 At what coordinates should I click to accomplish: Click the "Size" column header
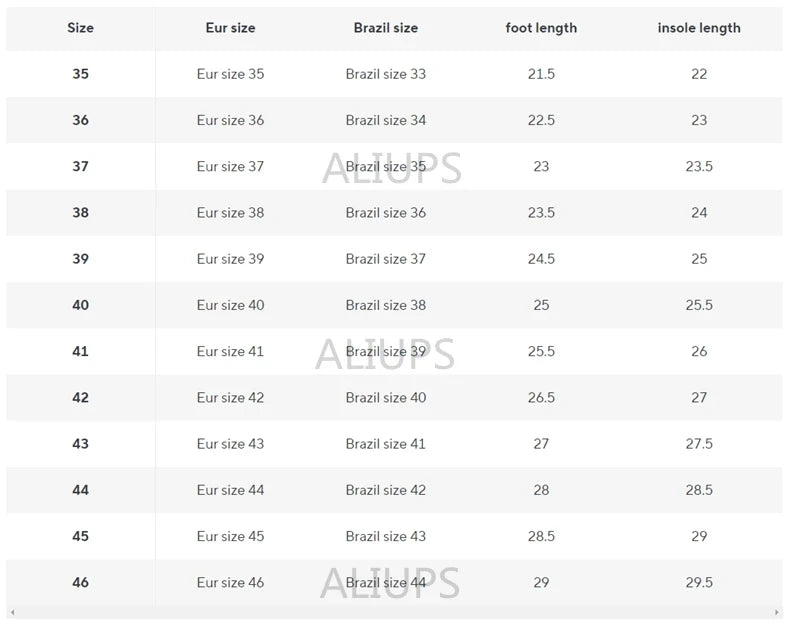pyautogui.click(x=80, y=28)
